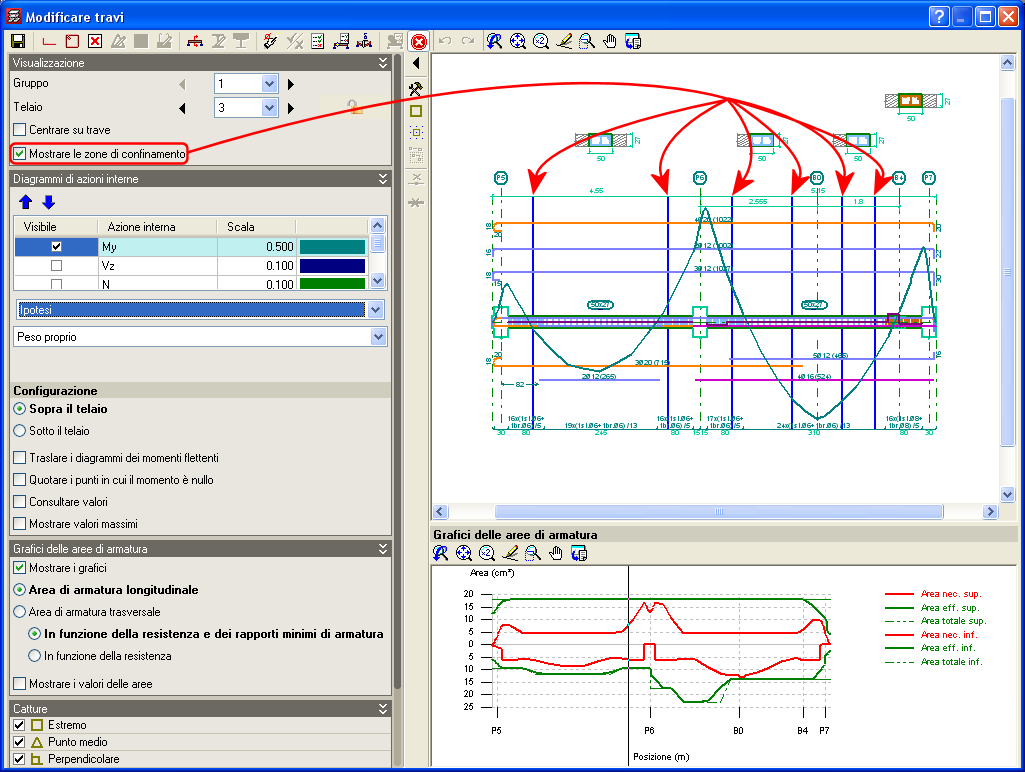
Task: Click the Undo arrow in the top toolbar
Action: pos(445,41)
